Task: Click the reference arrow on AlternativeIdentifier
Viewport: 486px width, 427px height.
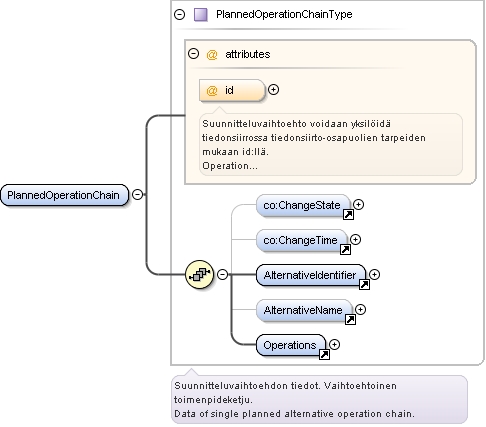Action: coord(364,285)
